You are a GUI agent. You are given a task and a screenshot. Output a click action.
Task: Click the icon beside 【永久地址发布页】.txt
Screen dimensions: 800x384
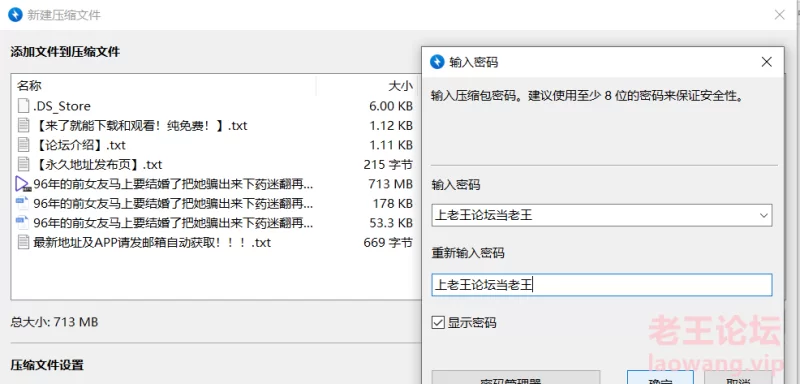(x=23, y=164)
